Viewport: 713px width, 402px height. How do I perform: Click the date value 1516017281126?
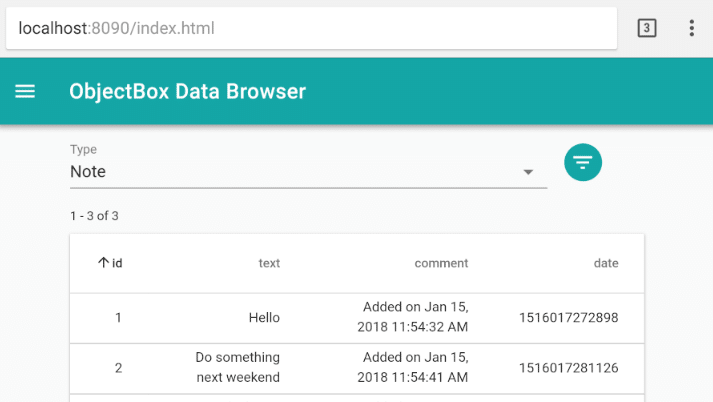click(568, 368)
